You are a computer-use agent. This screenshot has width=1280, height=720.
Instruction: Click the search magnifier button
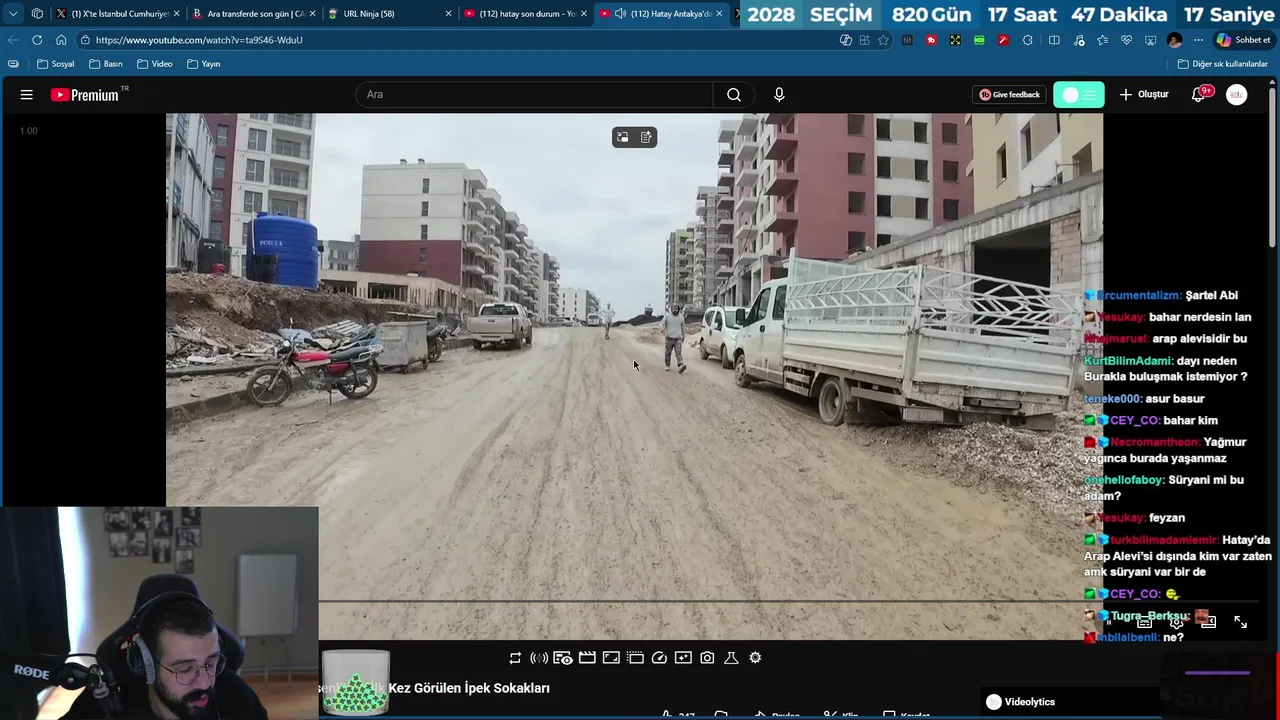pyautogui.click(x=734, y=95)
